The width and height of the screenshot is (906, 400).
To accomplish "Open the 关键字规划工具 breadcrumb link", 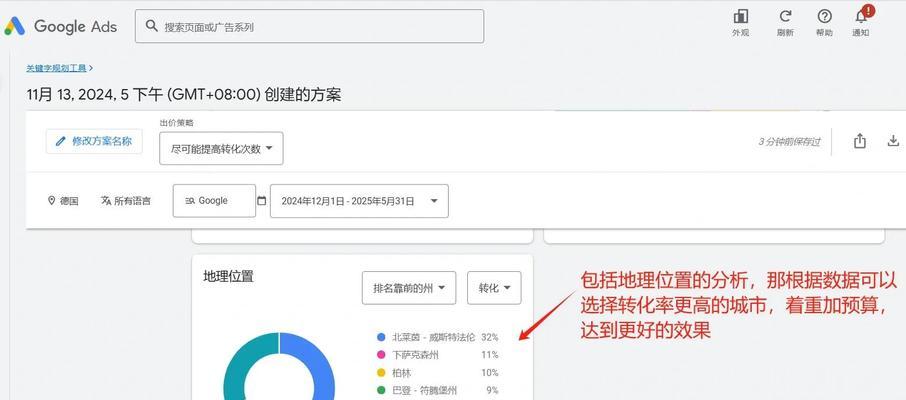I will (56, 68).
